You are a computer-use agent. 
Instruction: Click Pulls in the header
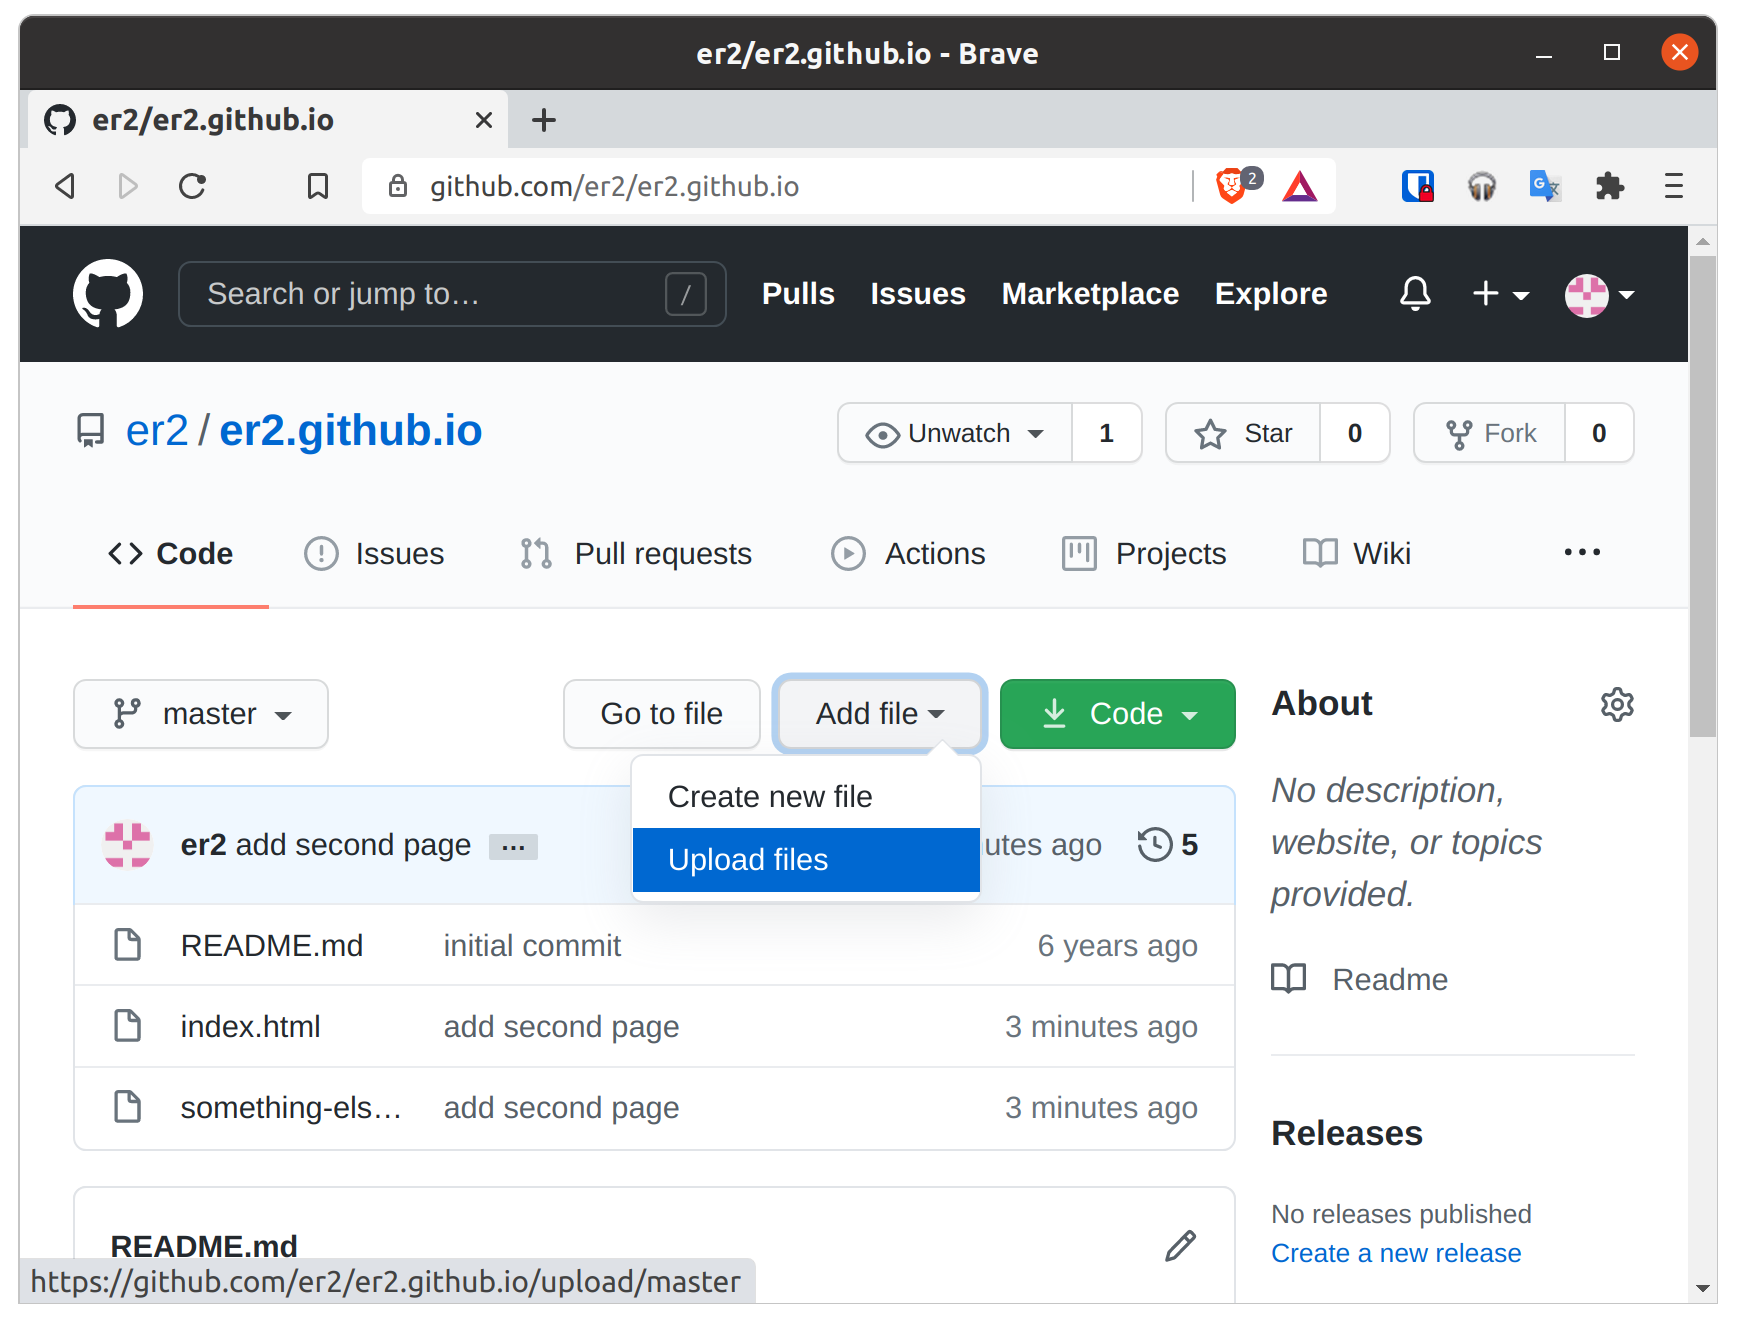click(x=798, y=294)
